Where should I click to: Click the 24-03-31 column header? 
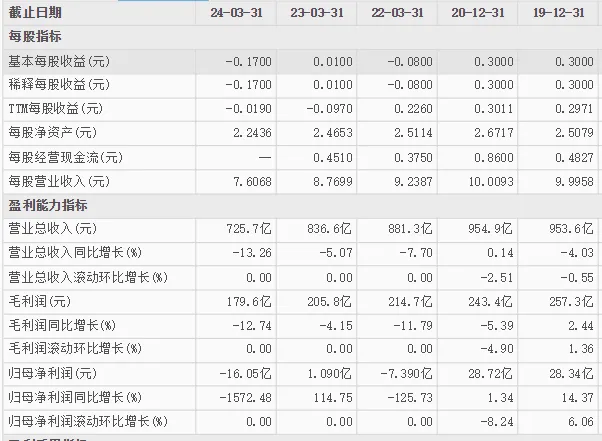pos(236,13)
